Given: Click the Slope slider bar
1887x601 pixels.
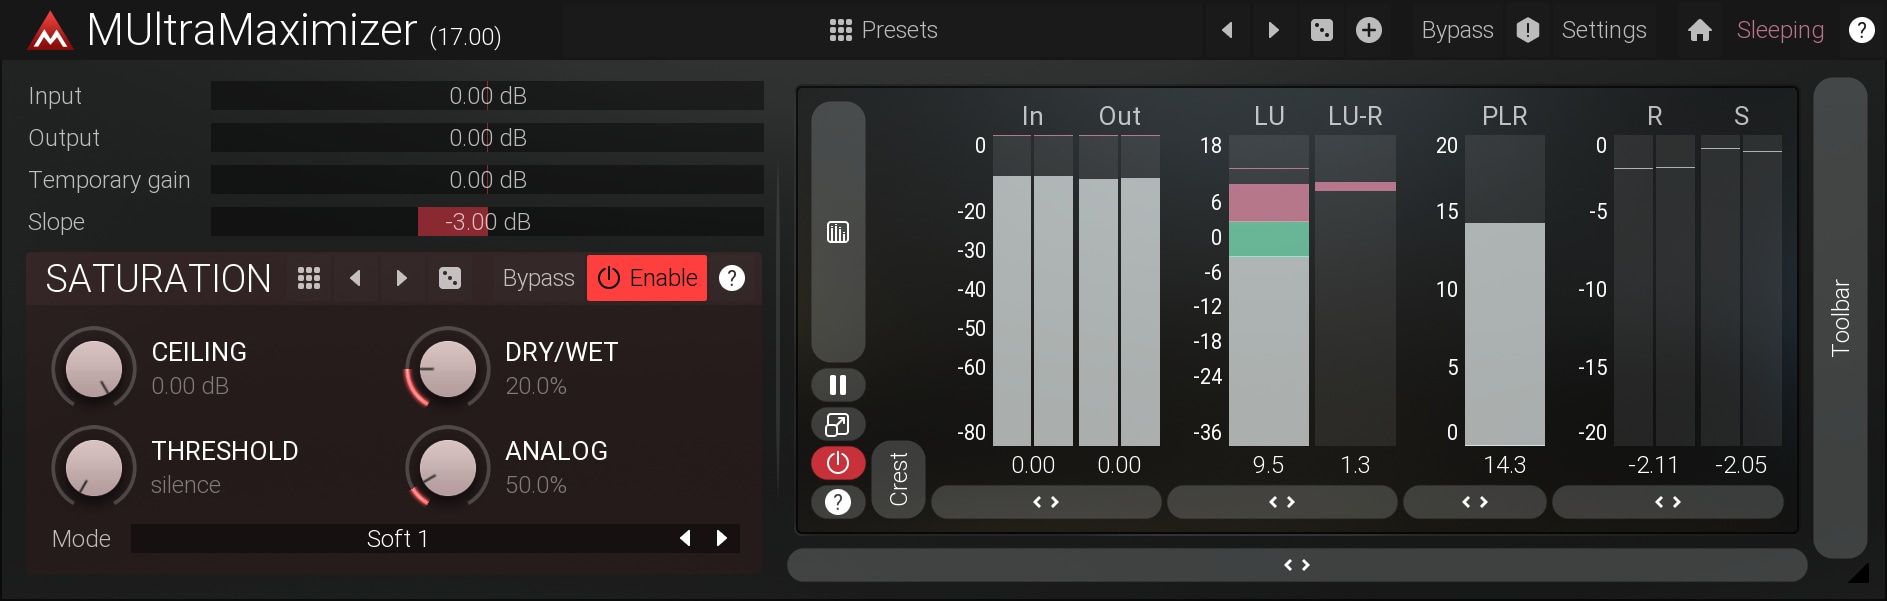Looking at the screenshot, I should [487, 222].
